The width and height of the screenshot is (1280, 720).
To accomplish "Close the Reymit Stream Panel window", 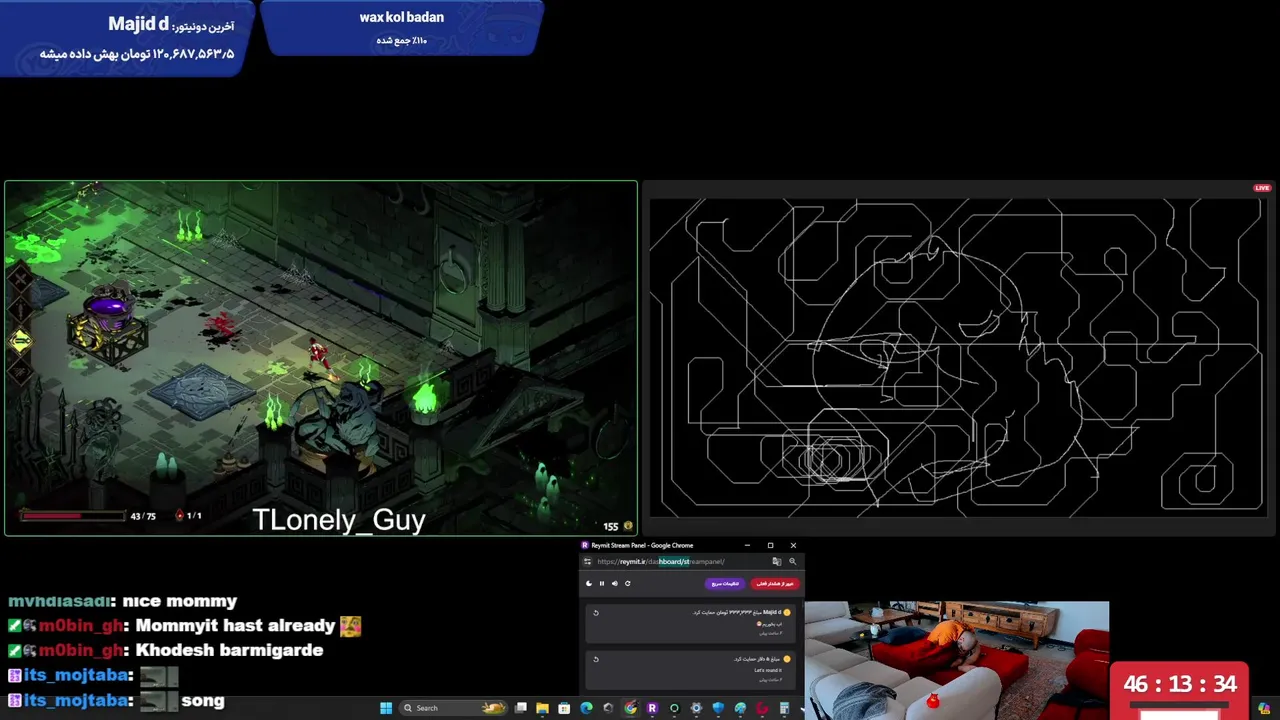I will [x=793, y=545].
